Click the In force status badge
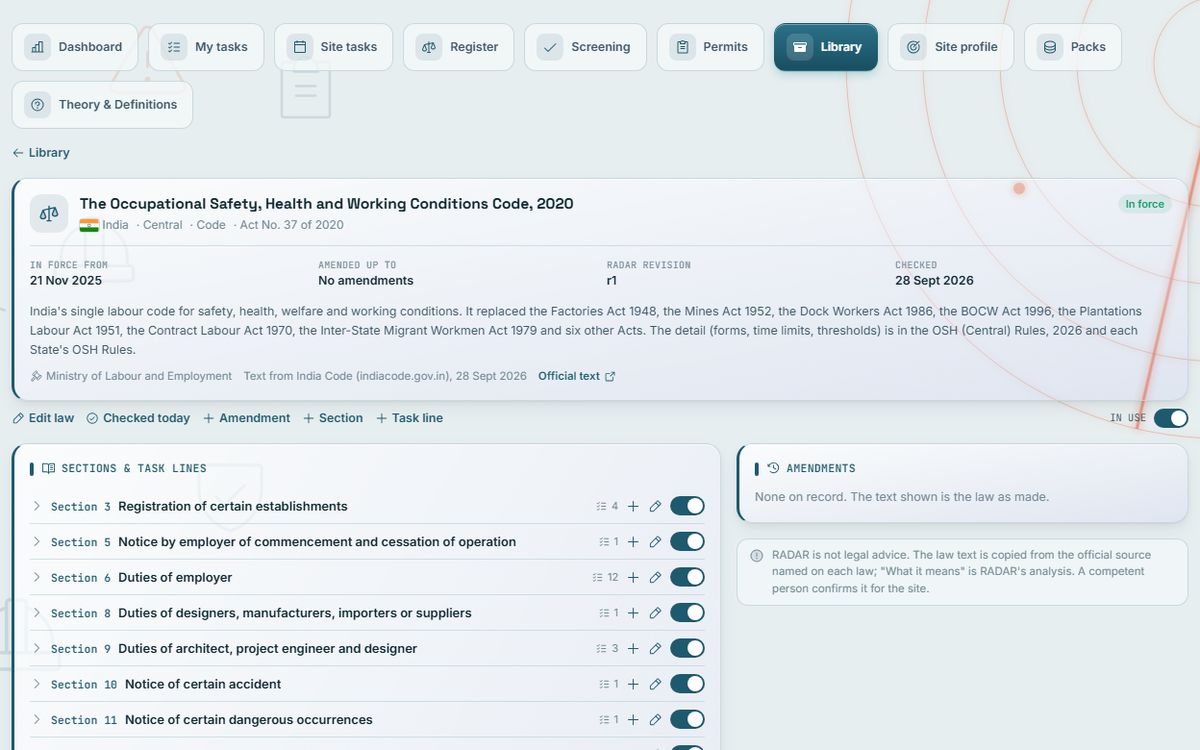The width and height of the screenshot is (1200, 750). coord(1144,204)
